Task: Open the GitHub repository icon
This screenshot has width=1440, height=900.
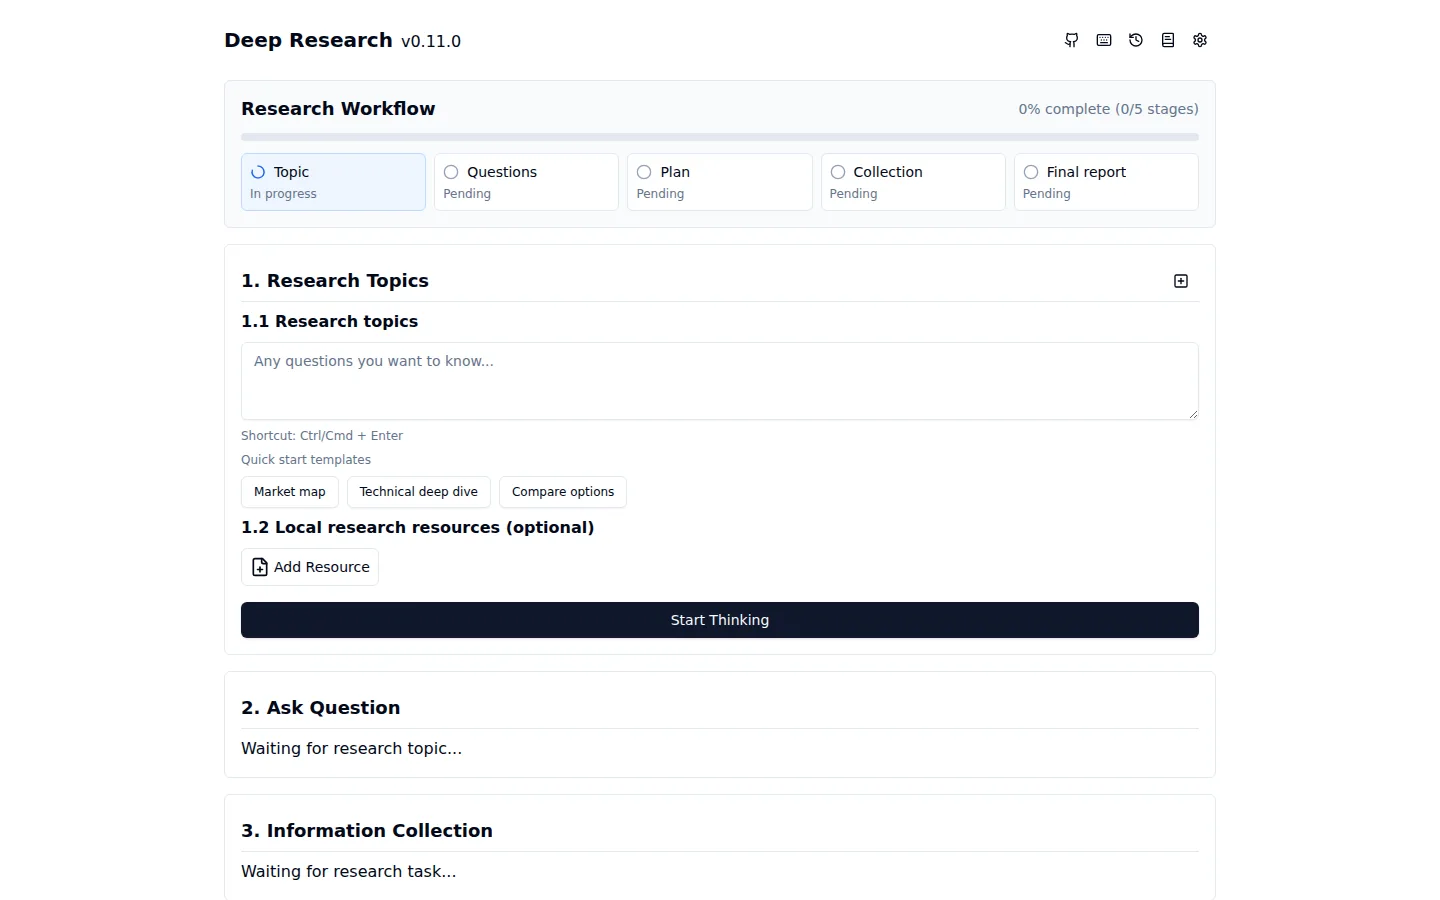Action: coord(1072,40)
